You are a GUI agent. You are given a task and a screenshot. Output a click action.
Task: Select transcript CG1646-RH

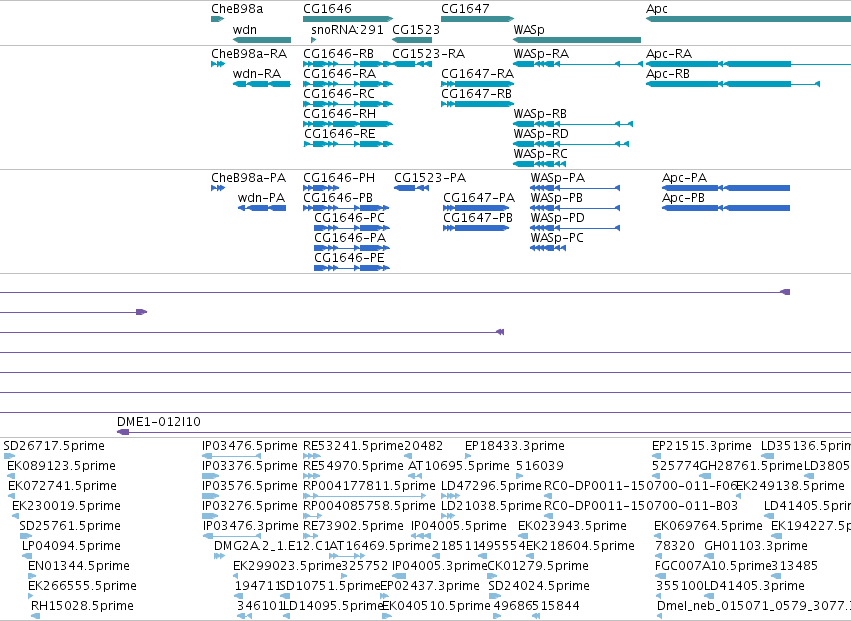pyautogui.click(x=348, y=124)
